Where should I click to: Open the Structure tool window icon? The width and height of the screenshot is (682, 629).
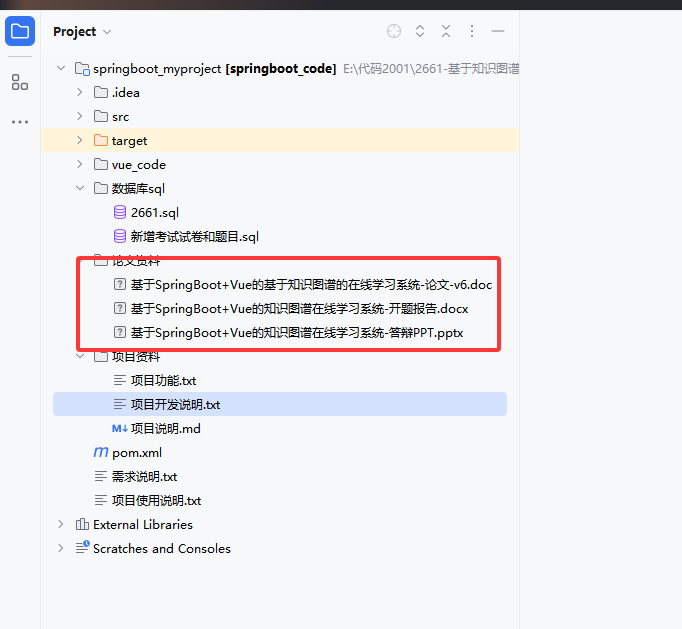pyautogui.click(x=20, y=82)
